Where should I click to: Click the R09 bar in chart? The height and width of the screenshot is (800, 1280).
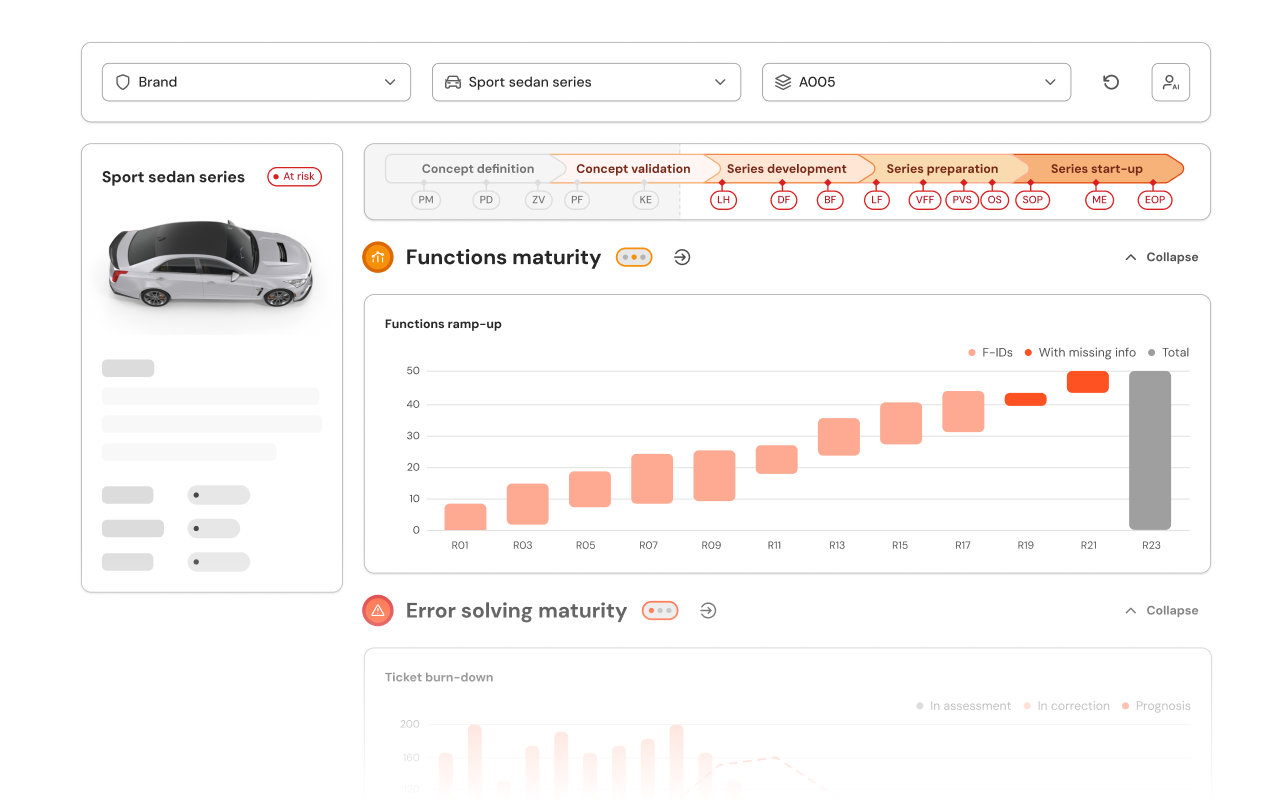(714, 476)
